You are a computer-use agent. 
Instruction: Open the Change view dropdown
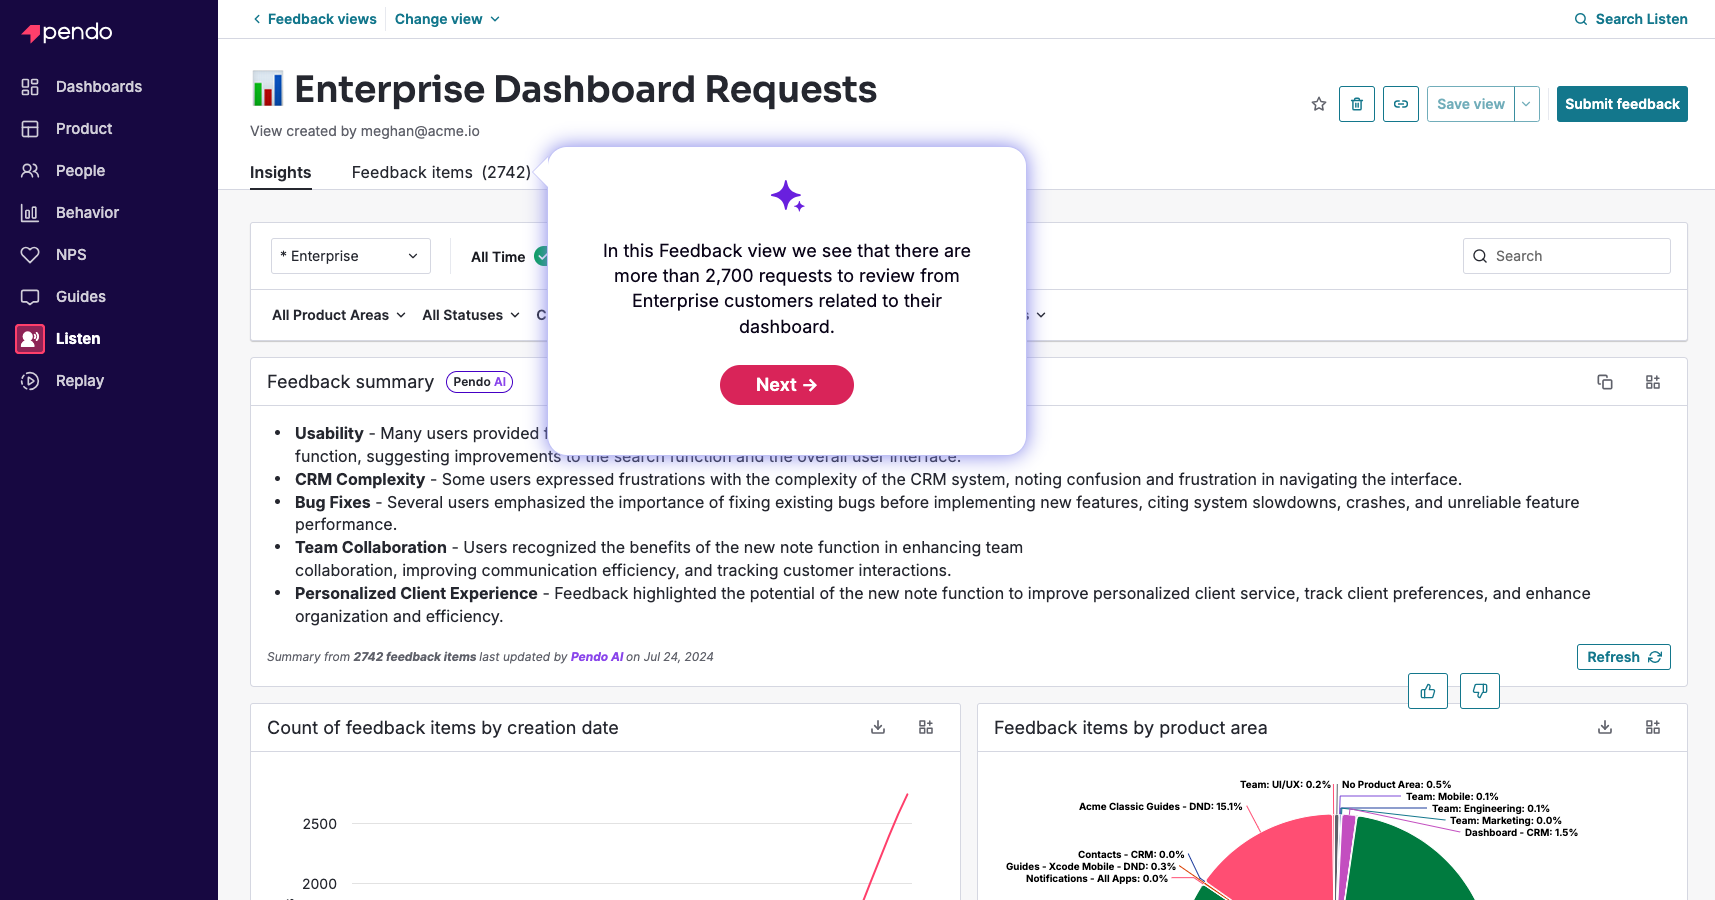click(x=447, y=19)
